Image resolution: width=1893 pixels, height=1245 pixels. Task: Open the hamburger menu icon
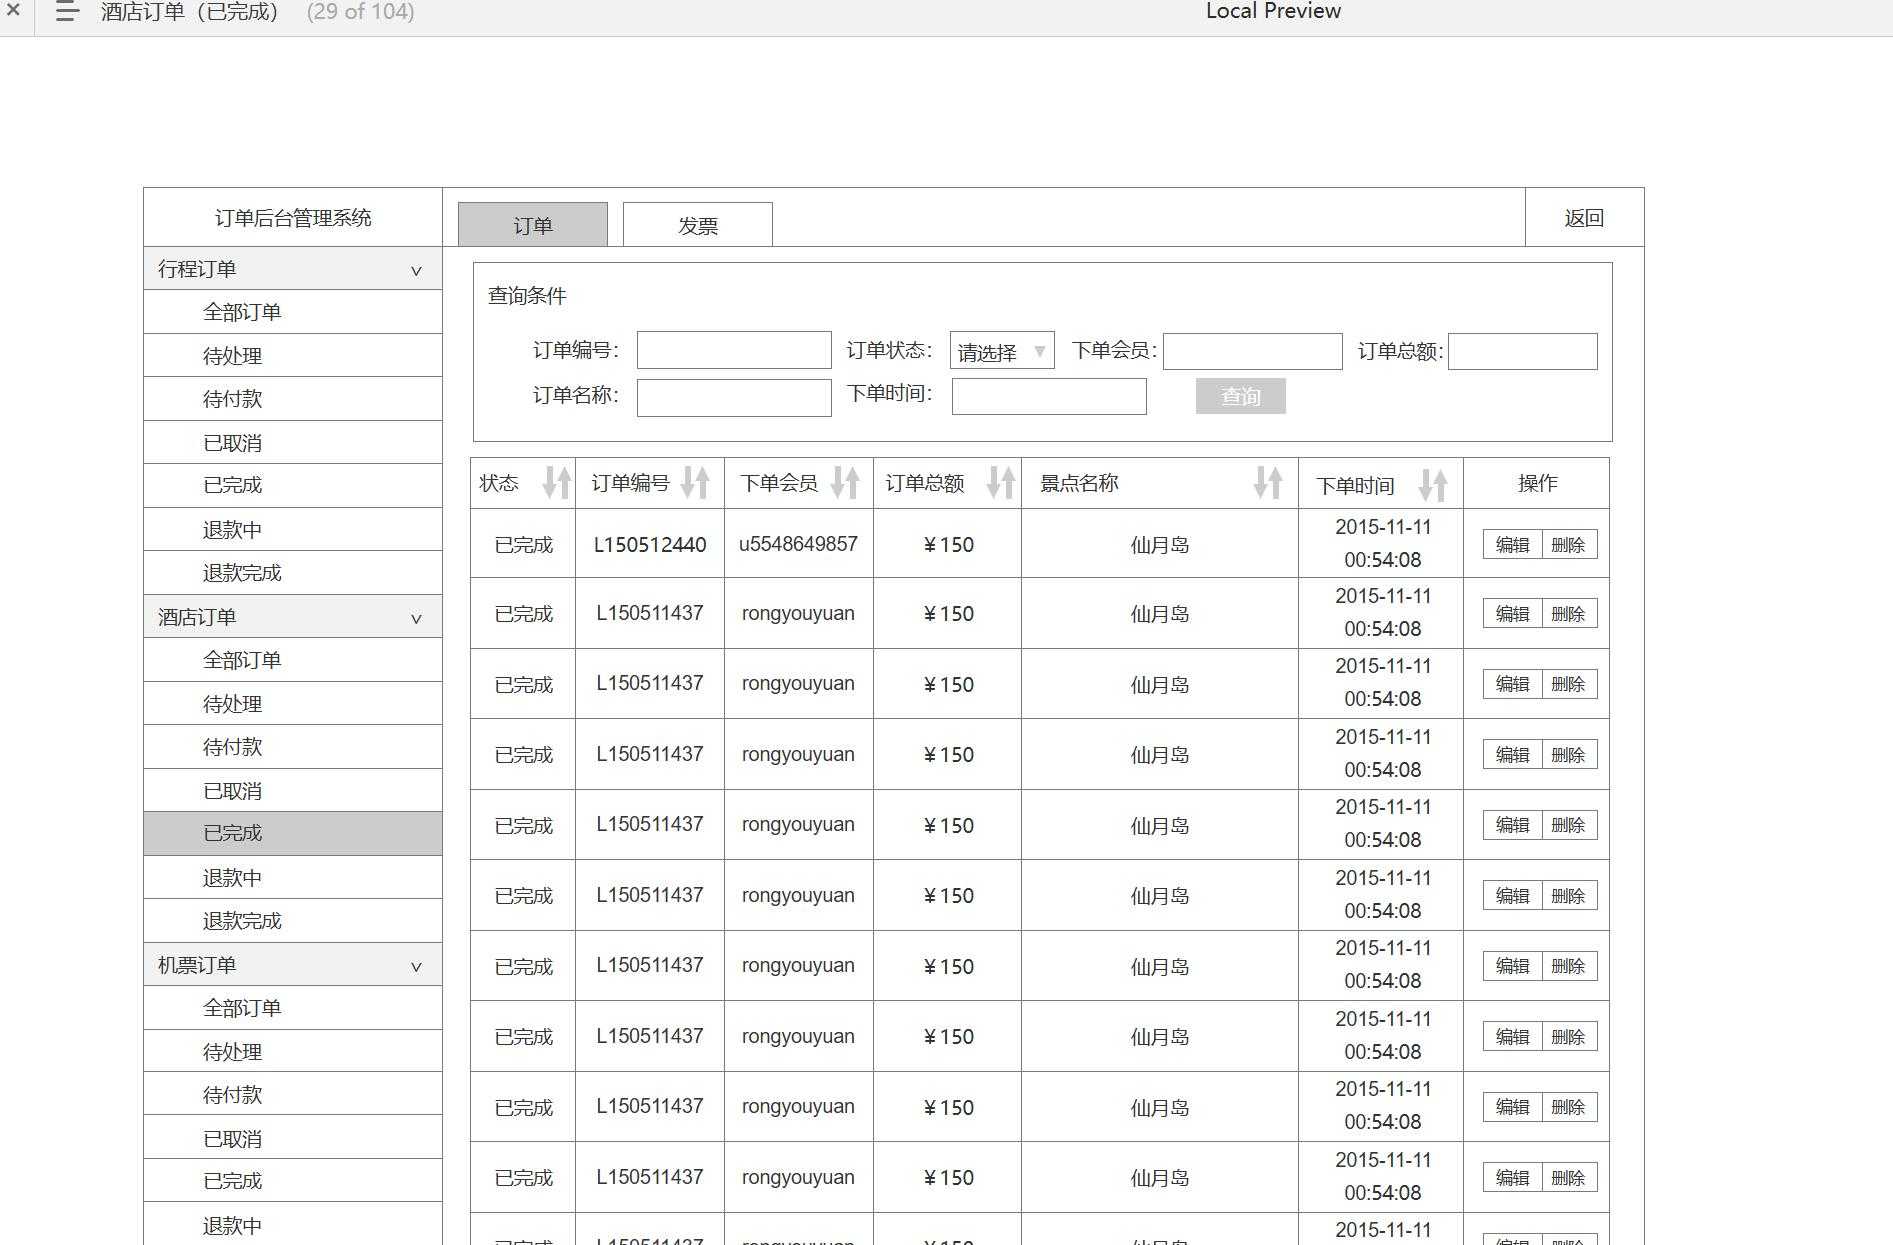pyautogui.click(x=66, y=12)
